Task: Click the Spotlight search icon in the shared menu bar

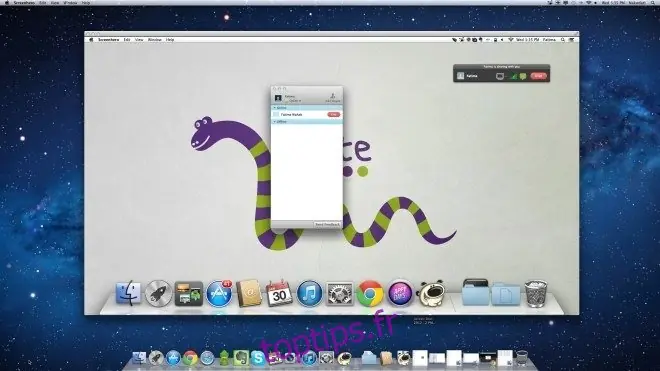Action: point(563,40)
